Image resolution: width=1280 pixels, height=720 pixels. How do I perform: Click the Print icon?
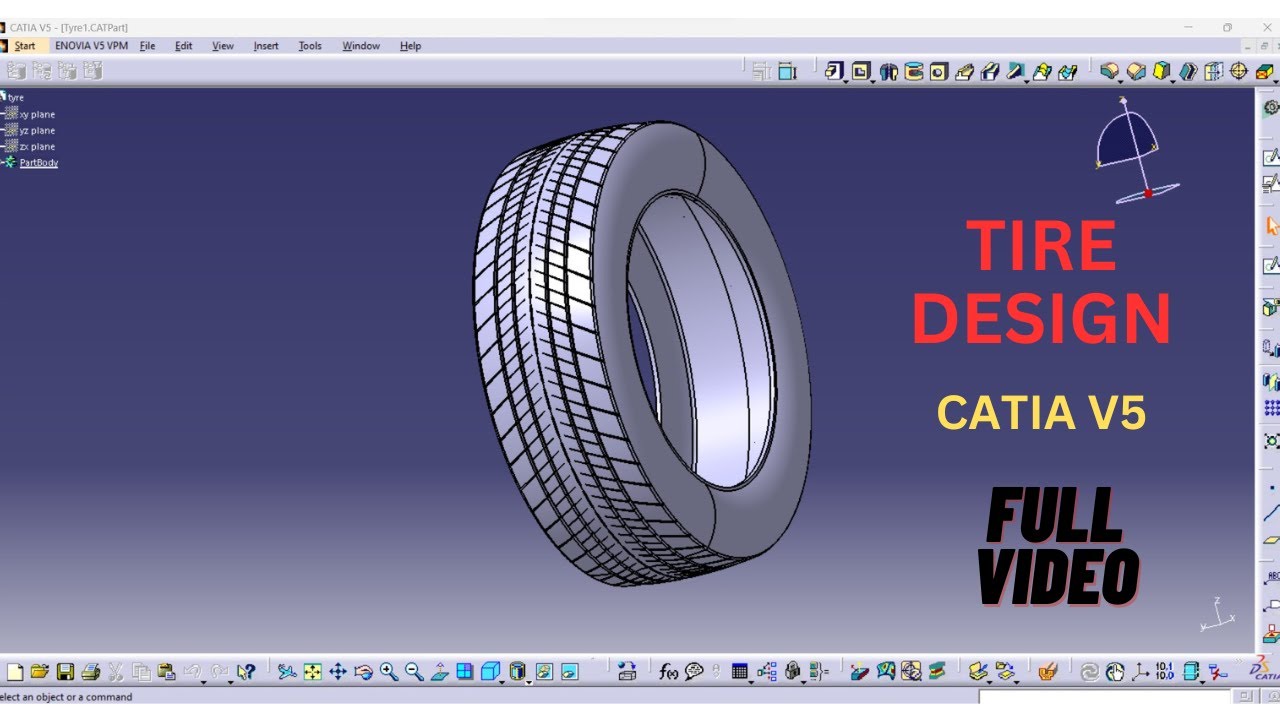coord(91,672)
